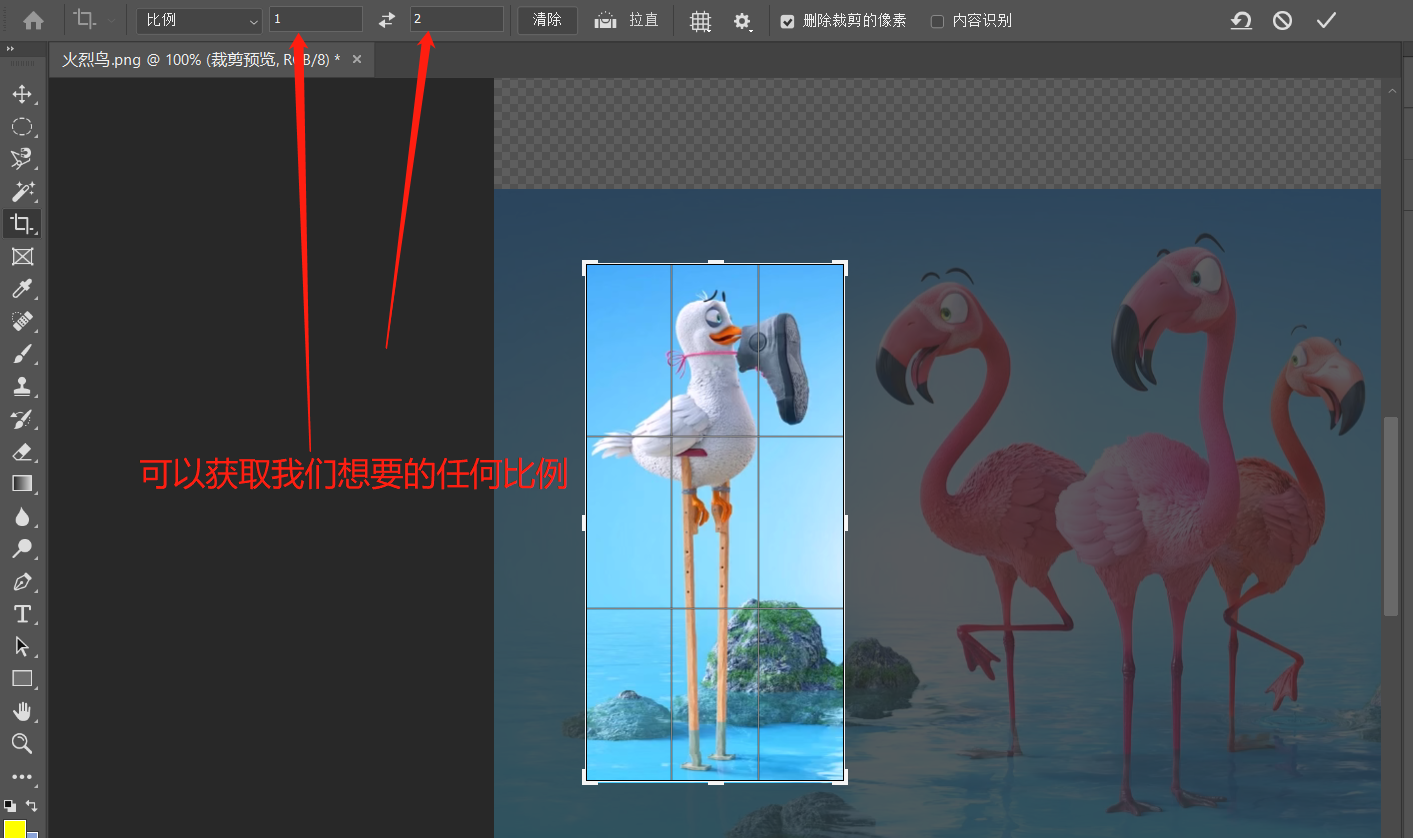
Task: Select the Healing Brush tool
Action: point(22,321)
